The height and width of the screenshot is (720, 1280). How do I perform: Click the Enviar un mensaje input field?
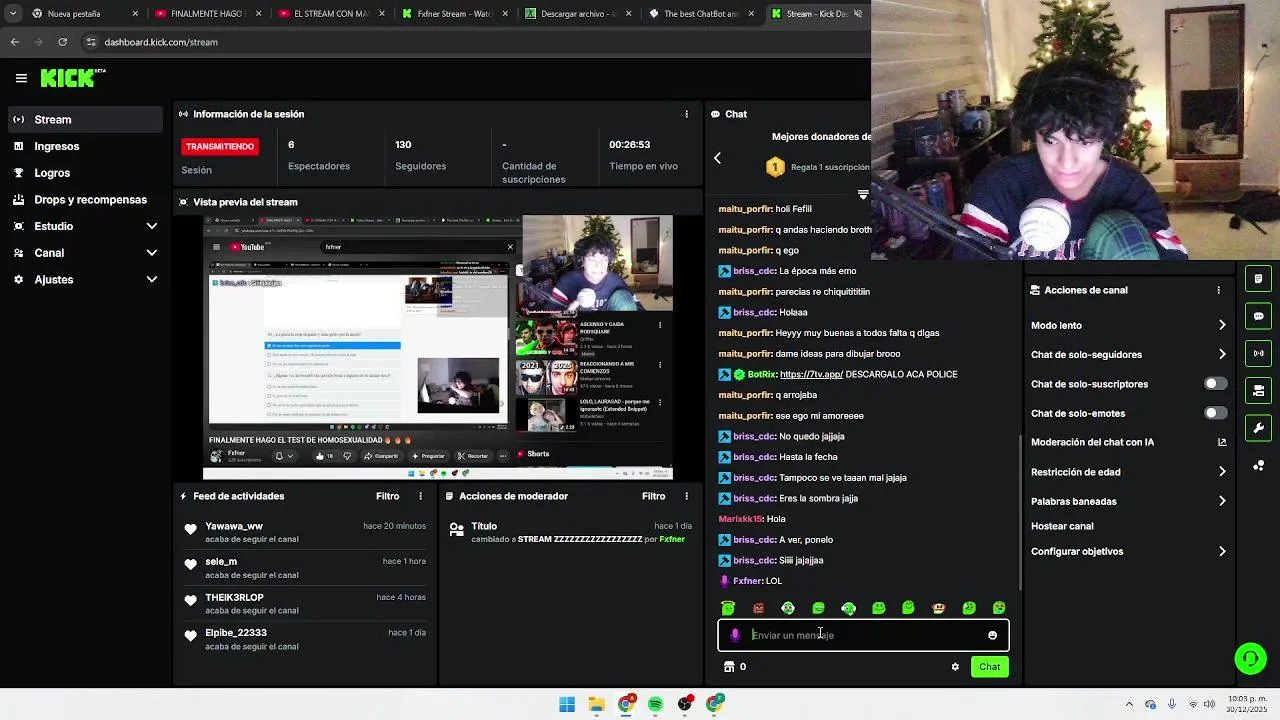(x=865, y=635)
